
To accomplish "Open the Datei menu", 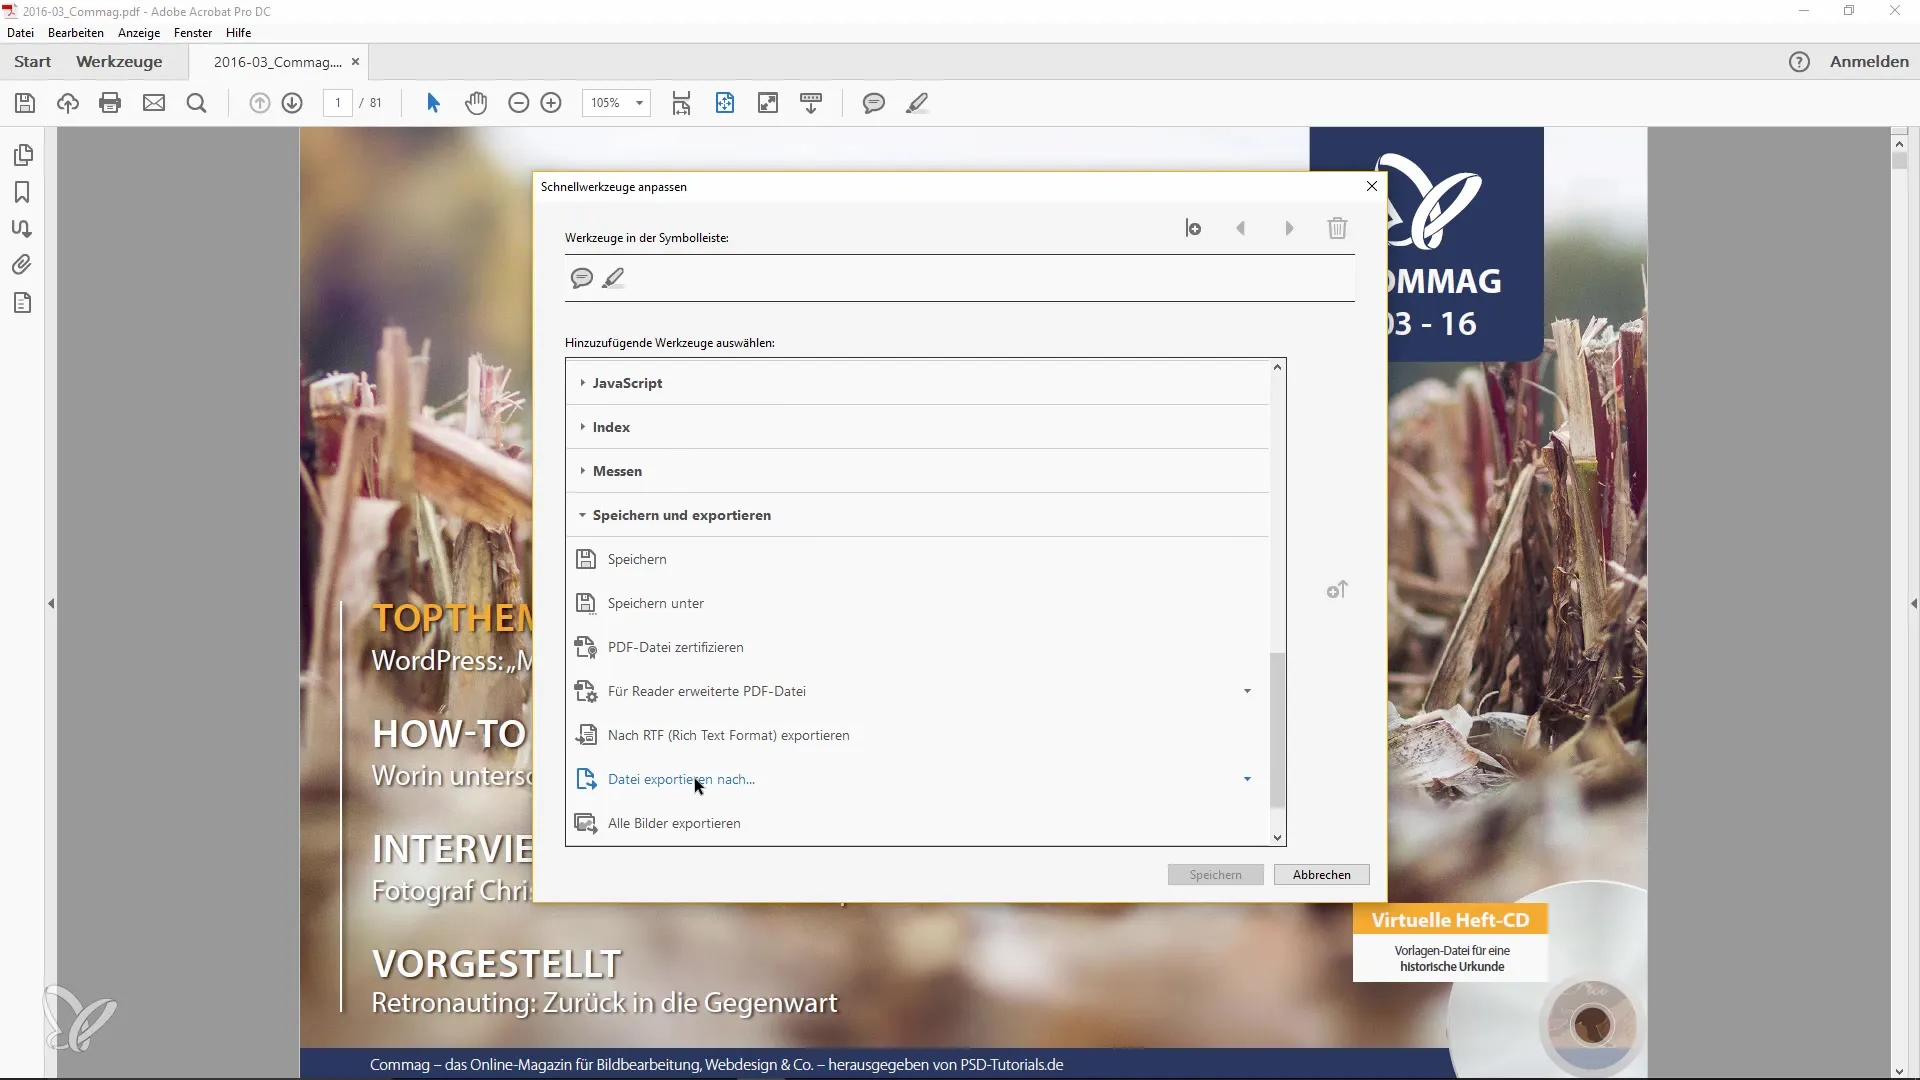I will pos(20,33).
